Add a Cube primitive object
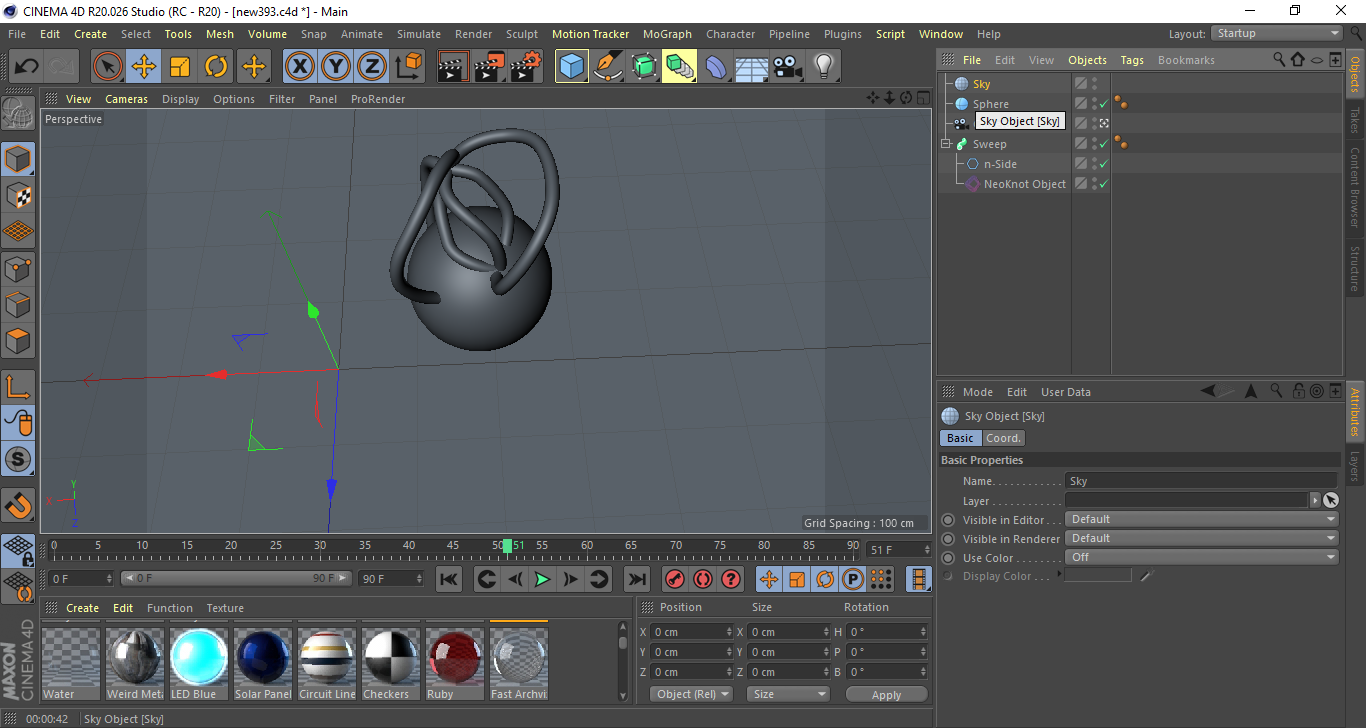This screenshot has width=1366, height=728. pyautogui.click(x=572, y=67)
